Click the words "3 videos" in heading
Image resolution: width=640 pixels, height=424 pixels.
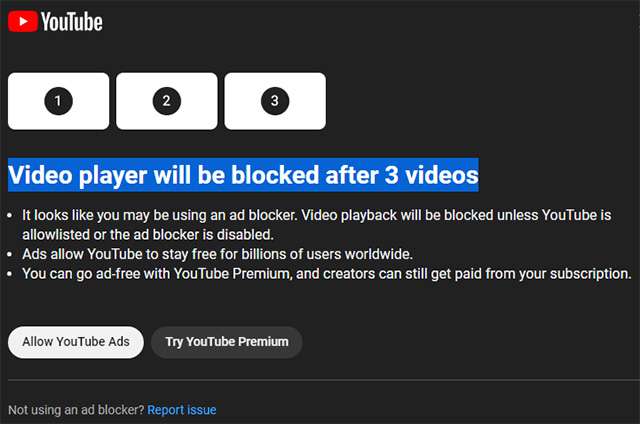[x=433, y=175]
